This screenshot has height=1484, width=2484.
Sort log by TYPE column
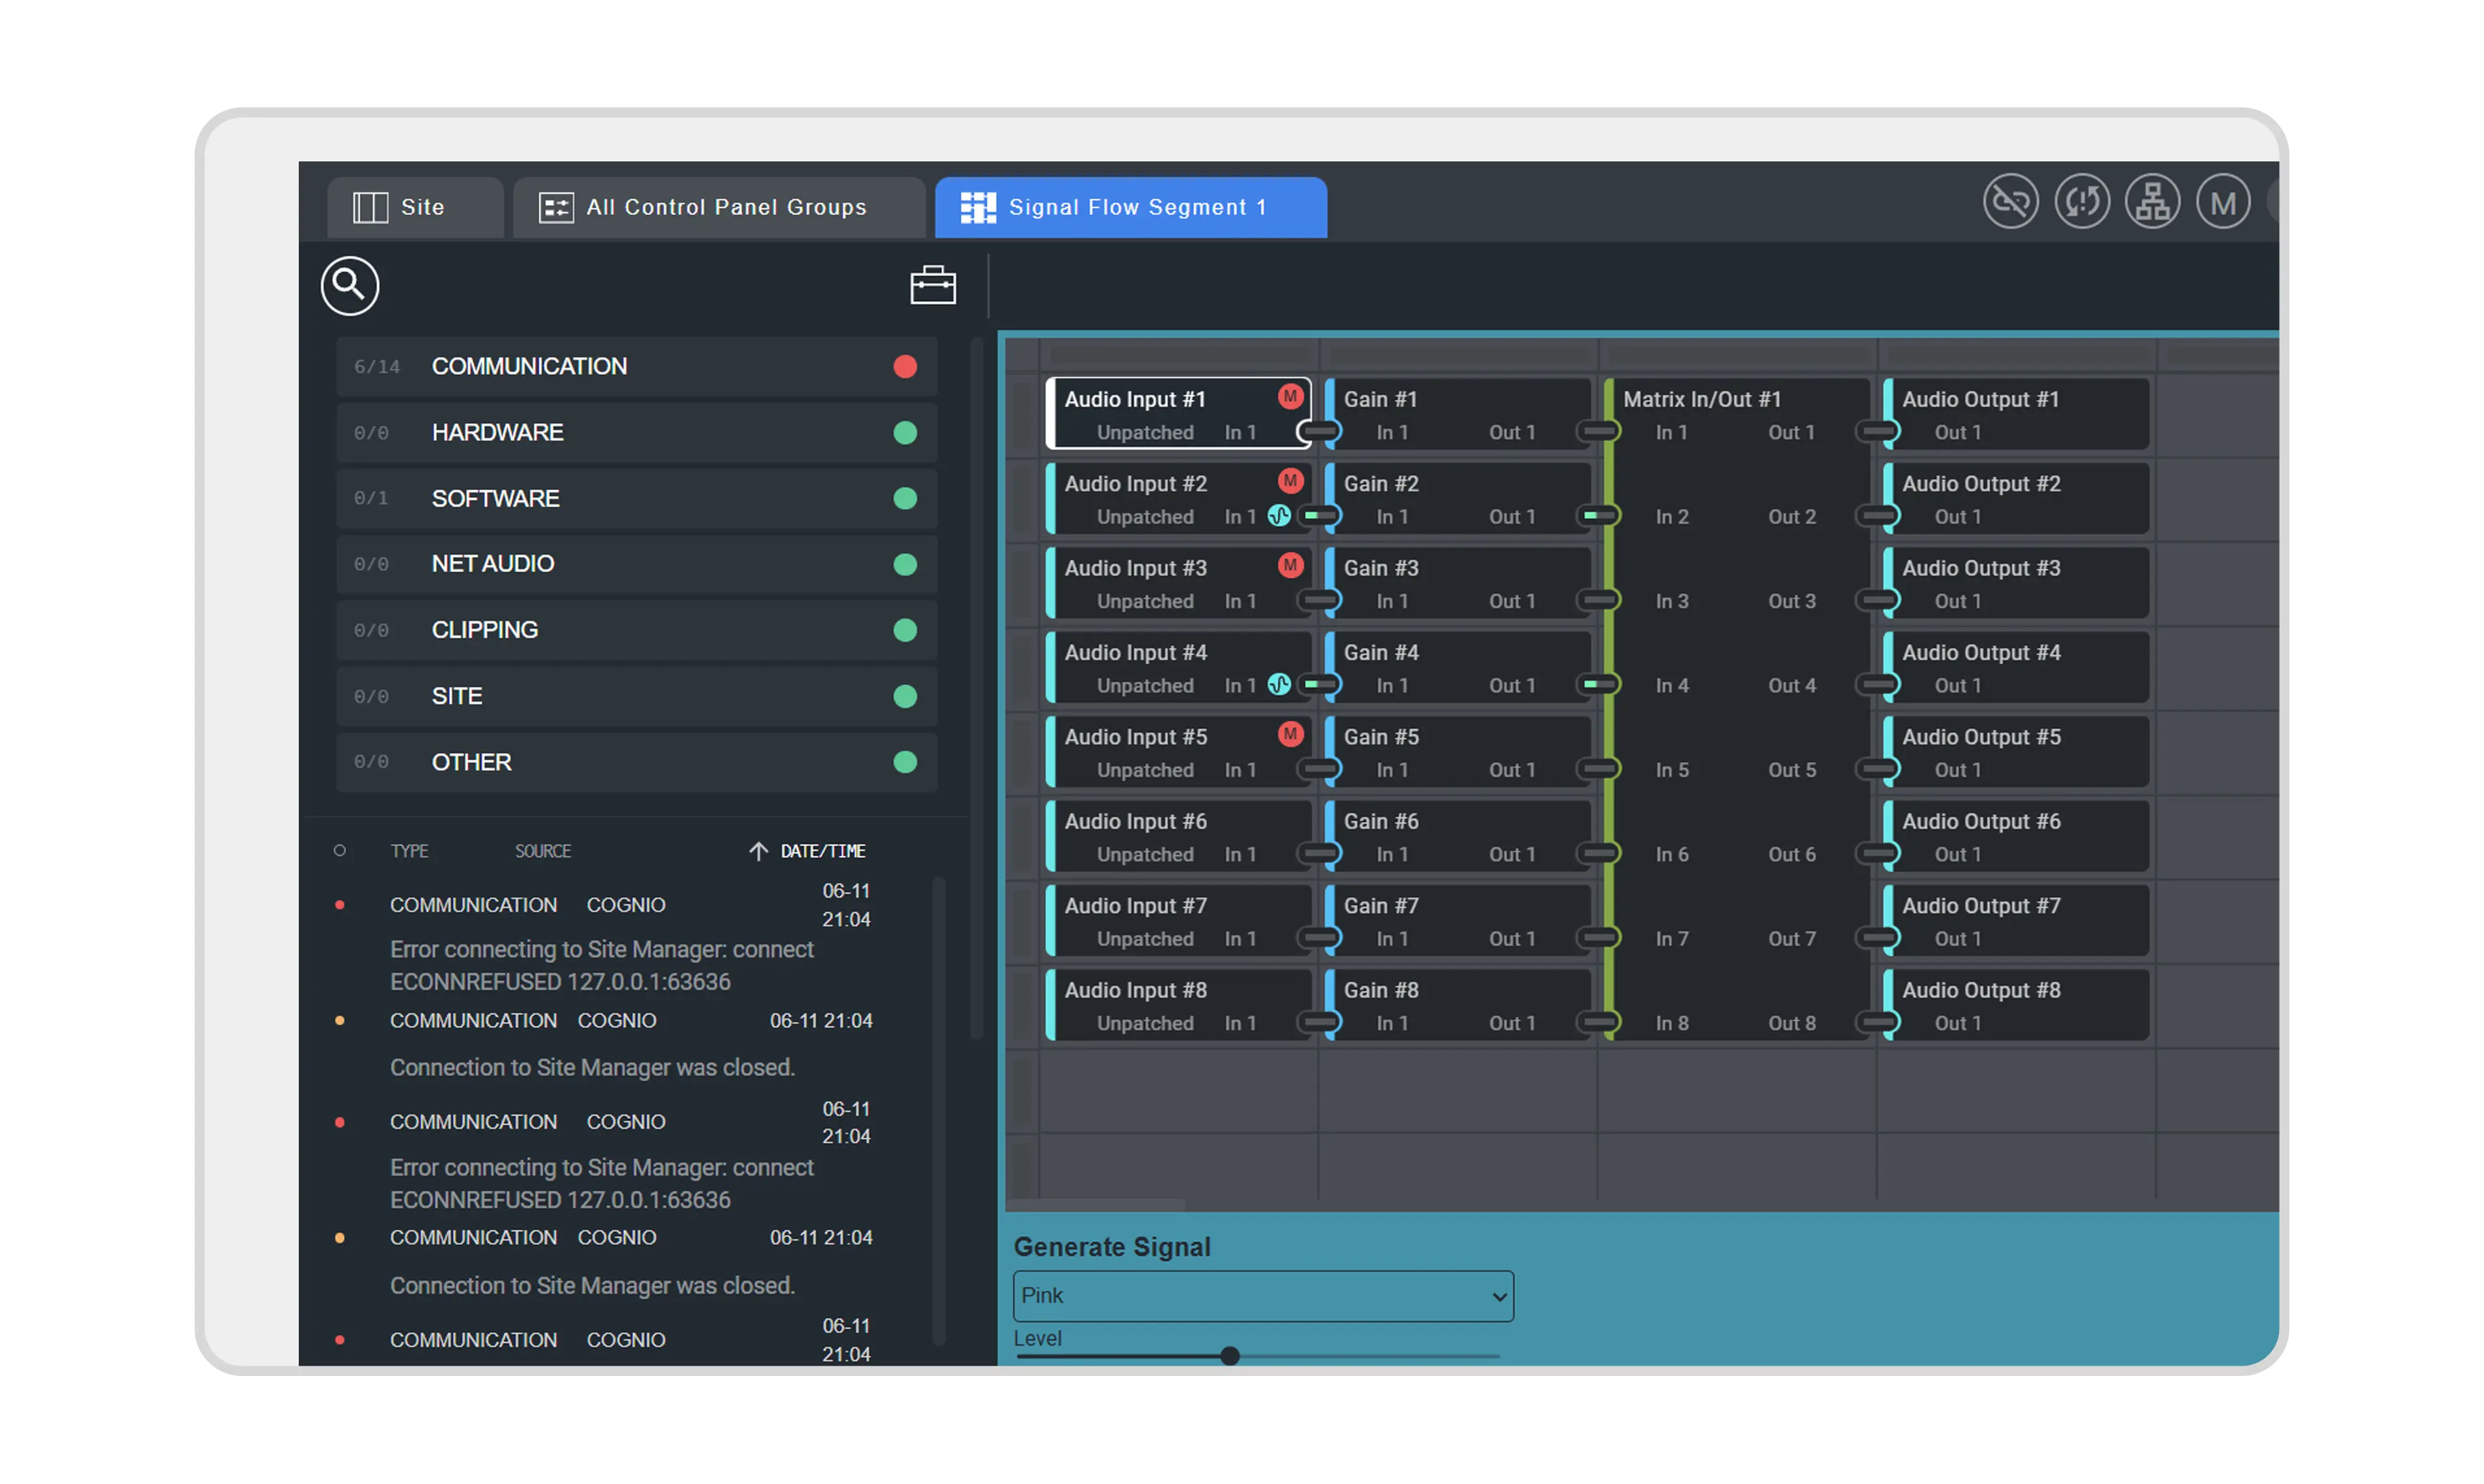409,851
